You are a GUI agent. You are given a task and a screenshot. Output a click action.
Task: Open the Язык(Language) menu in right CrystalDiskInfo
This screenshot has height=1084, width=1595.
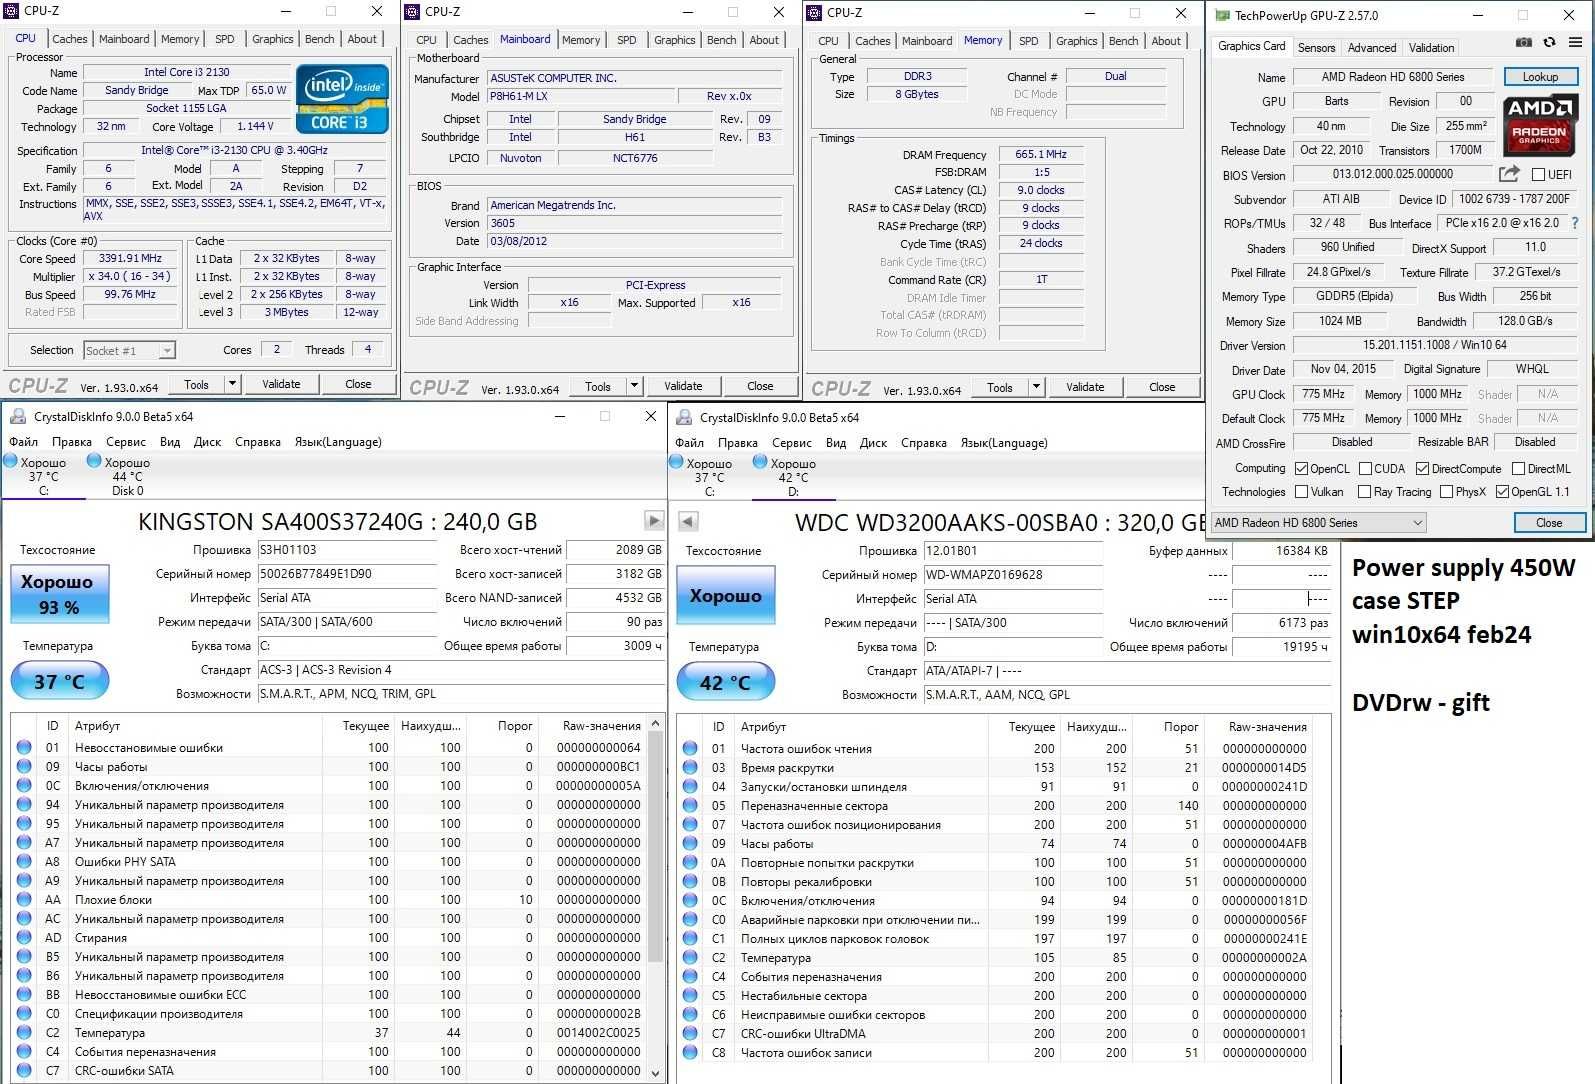1004,442
